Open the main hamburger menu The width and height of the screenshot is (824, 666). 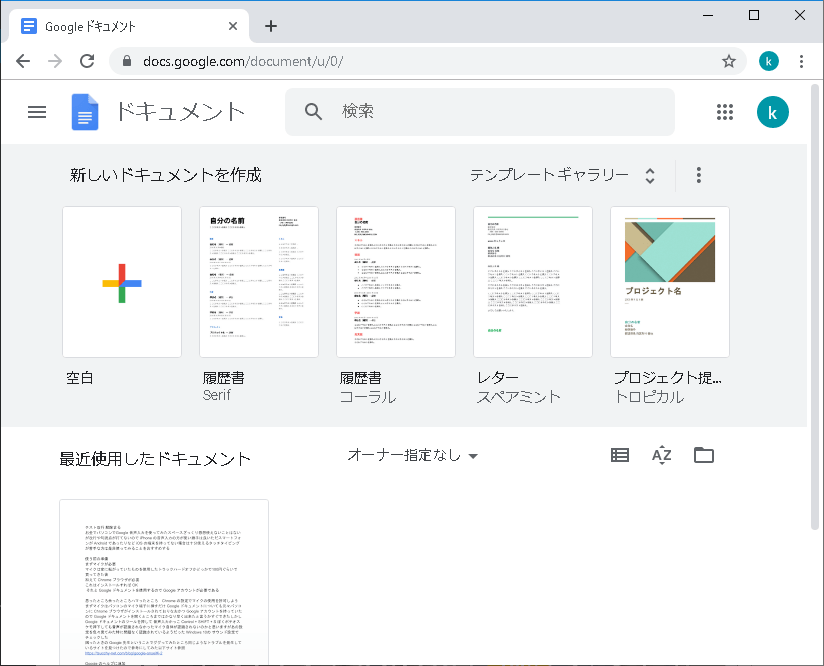click(x=37, y=112)
